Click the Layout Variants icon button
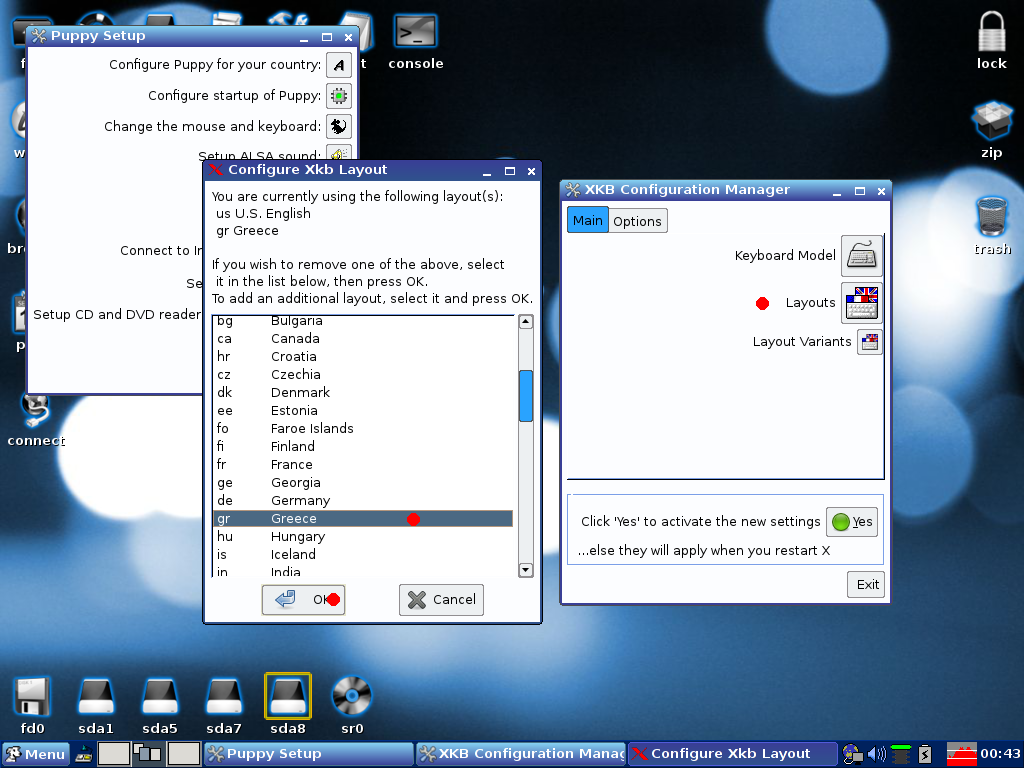The width and height of the screenshot is (1024, 768). pos(870,342)
